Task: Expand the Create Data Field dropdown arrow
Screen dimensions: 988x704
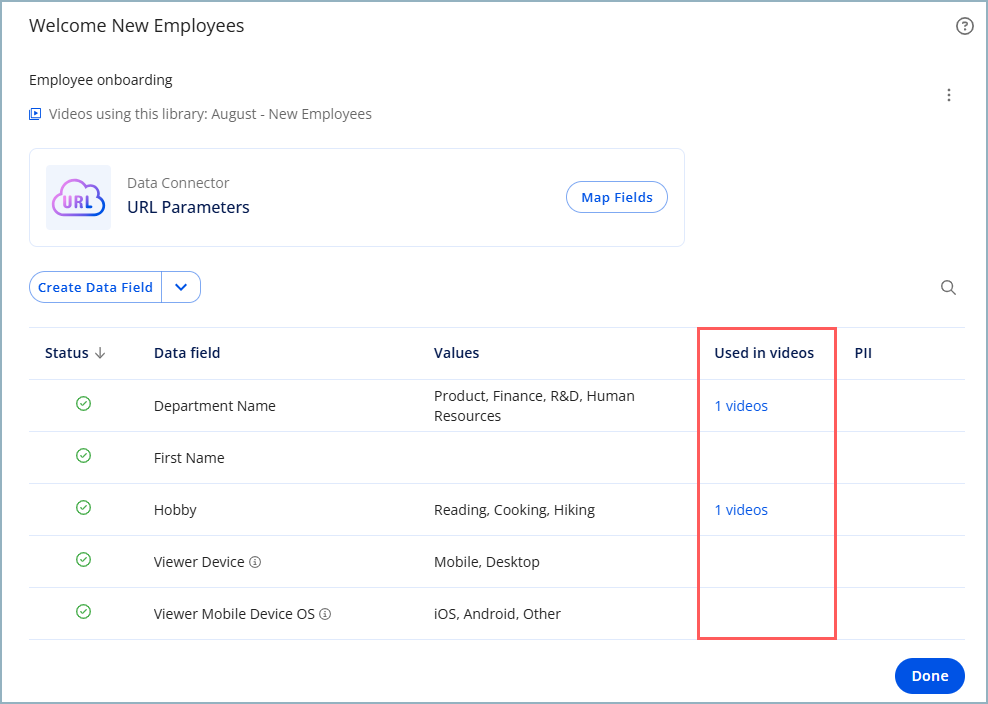Action: [x=181, y=287]
